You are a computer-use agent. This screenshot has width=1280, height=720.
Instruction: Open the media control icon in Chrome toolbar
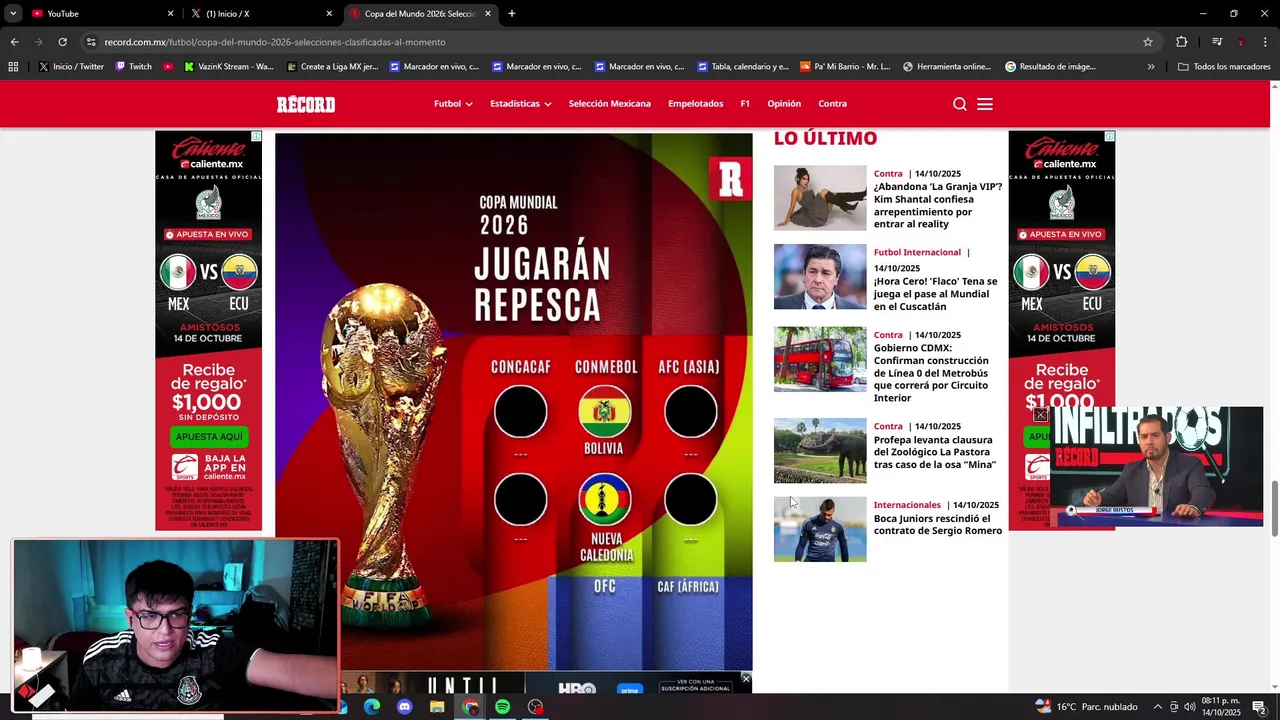click(x=1217, y=42)
